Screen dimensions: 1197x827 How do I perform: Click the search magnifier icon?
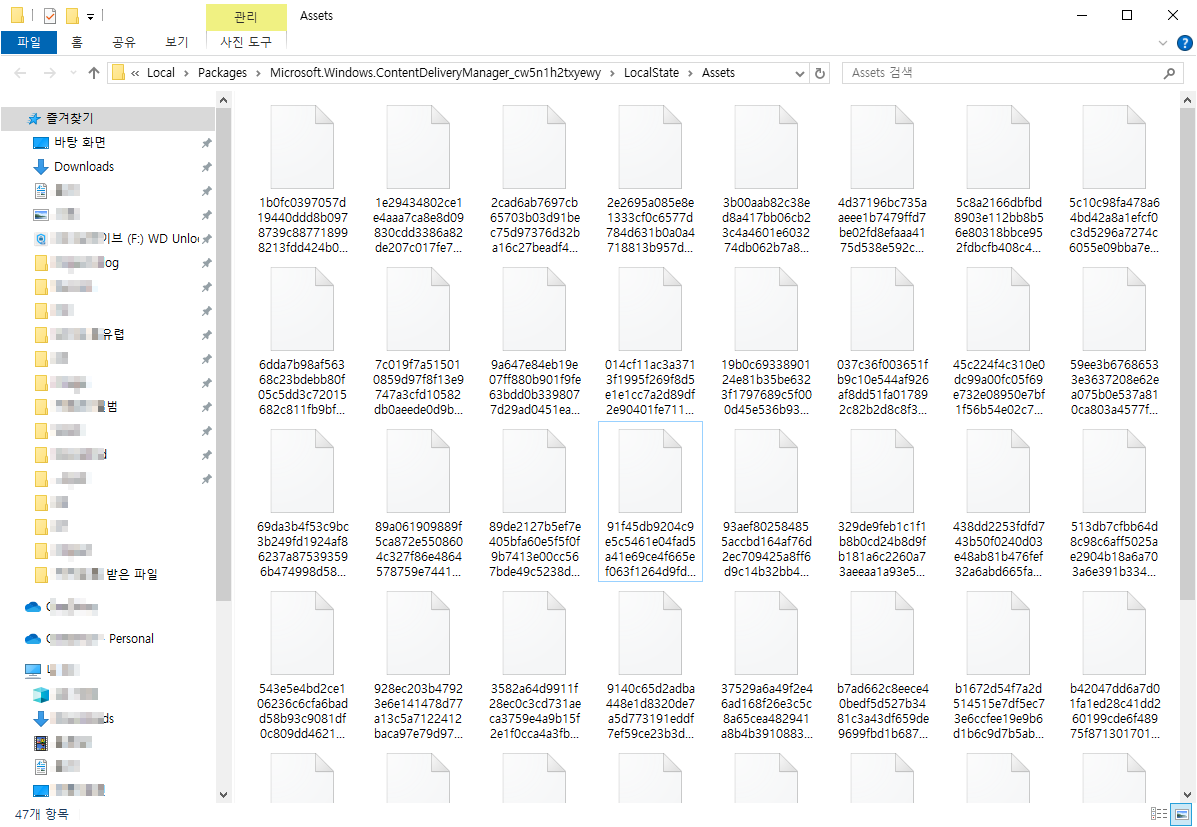(x=1169, y=73)
